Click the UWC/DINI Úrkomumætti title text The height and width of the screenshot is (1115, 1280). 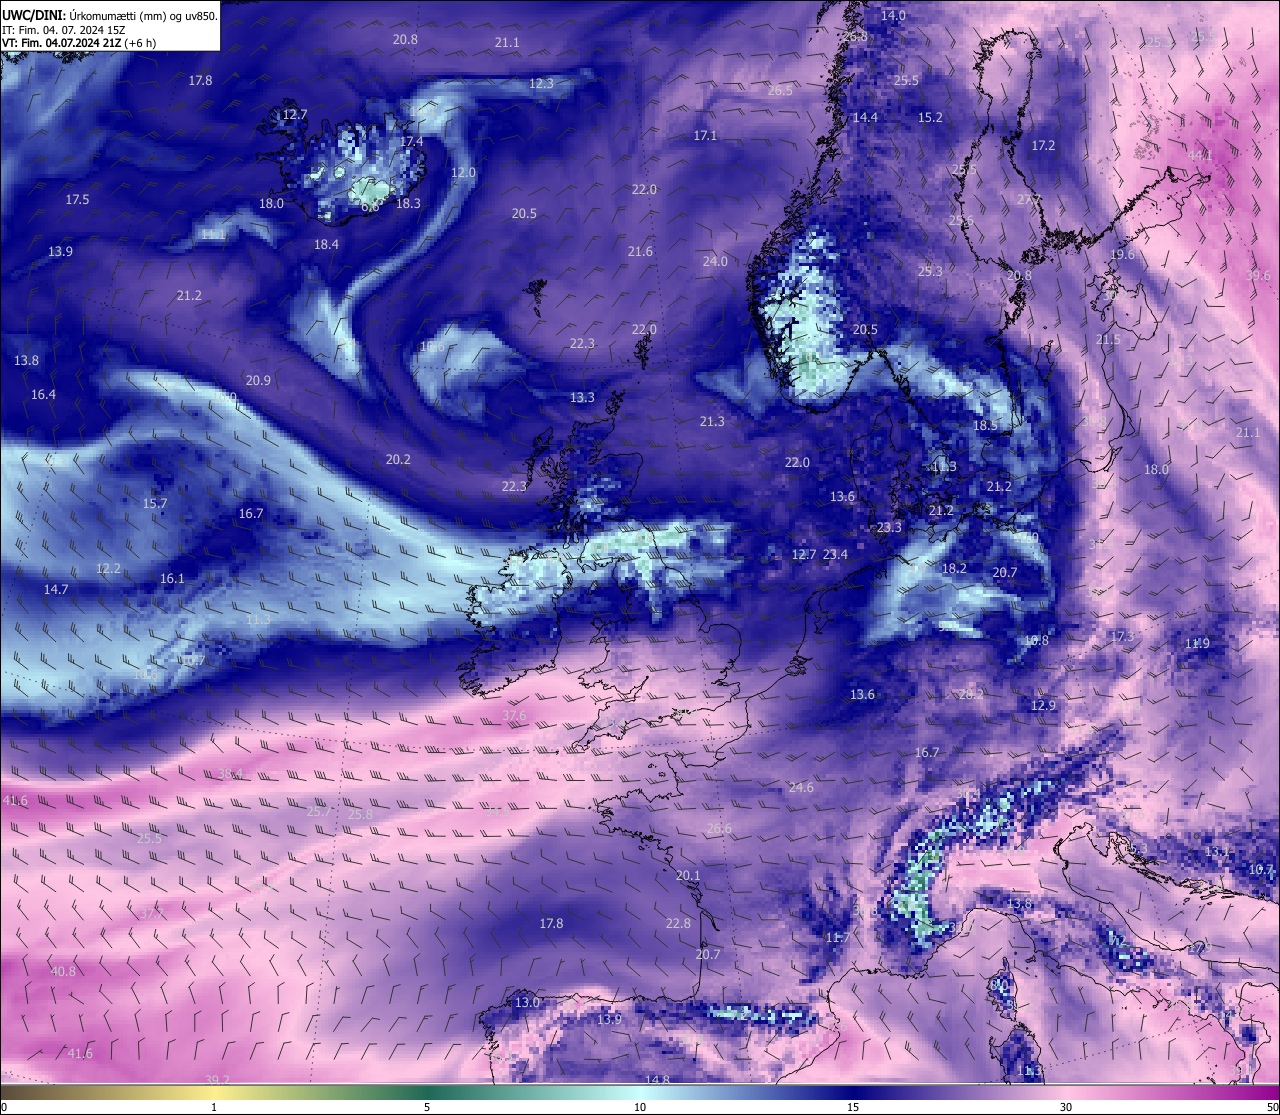click(x=110, y=15)
